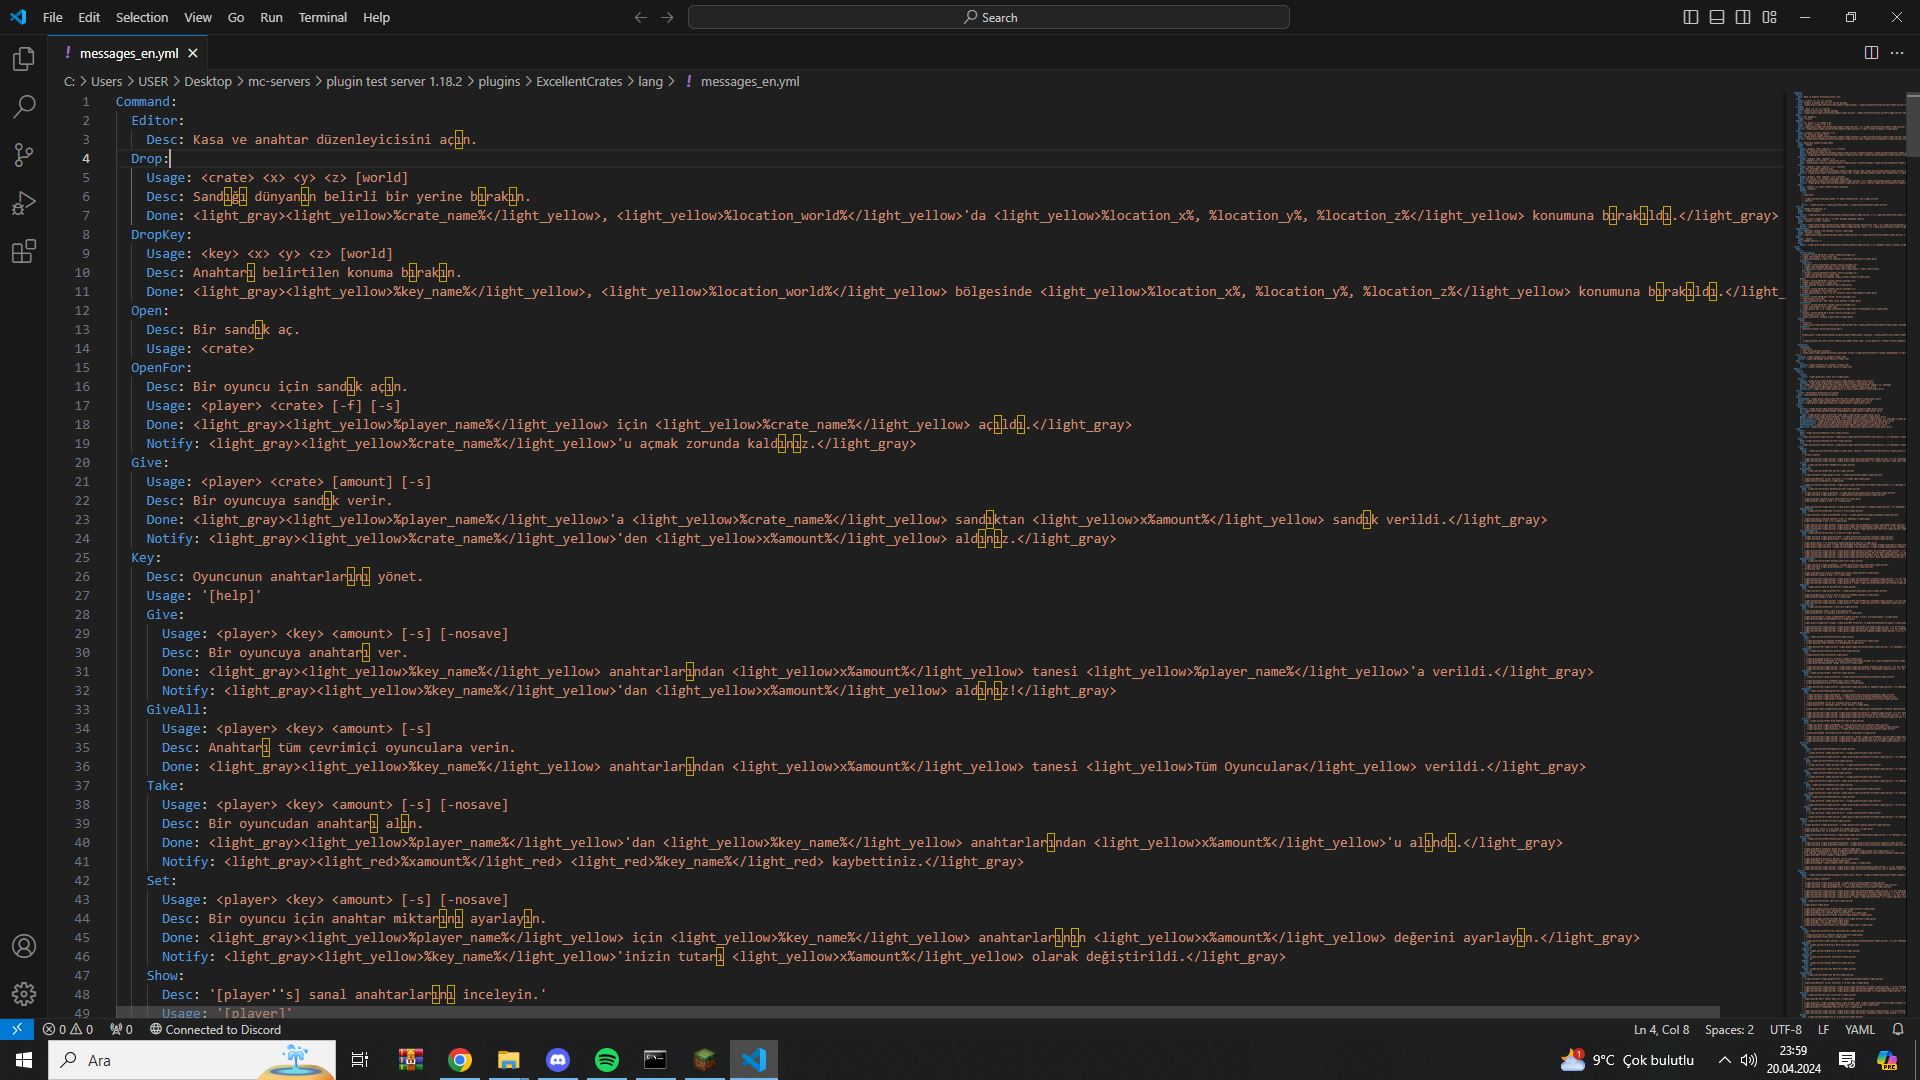1920x1080 pixels.
Task: Select language mode YAML
Action: (x=1860, y=1029)
